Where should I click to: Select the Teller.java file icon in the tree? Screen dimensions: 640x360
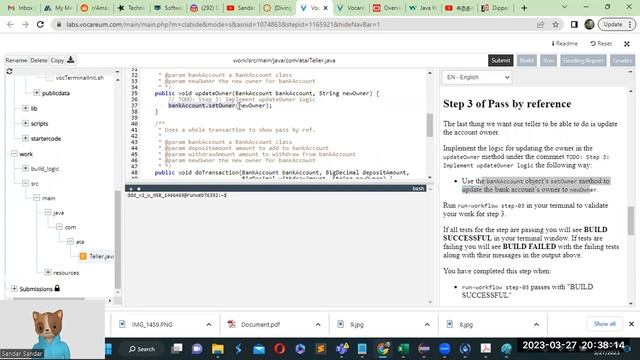point(83,256)
